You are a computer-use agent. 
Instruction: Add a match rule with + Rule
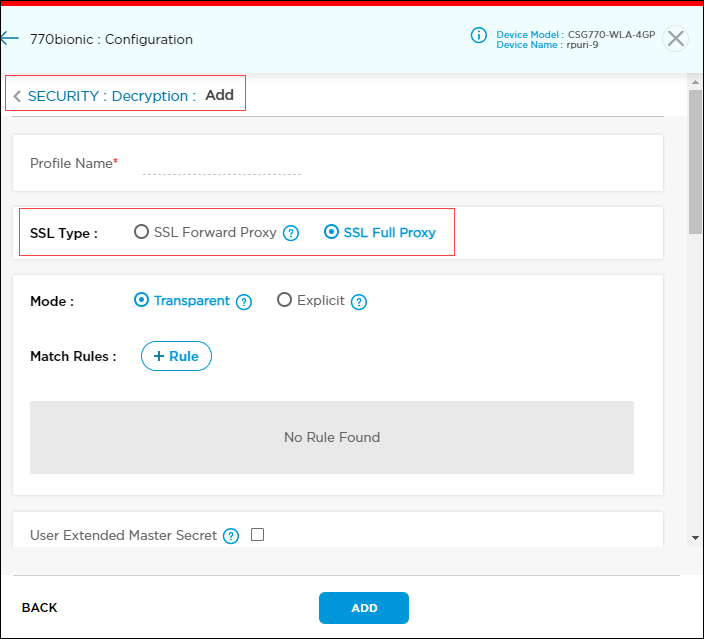(176, 356)
